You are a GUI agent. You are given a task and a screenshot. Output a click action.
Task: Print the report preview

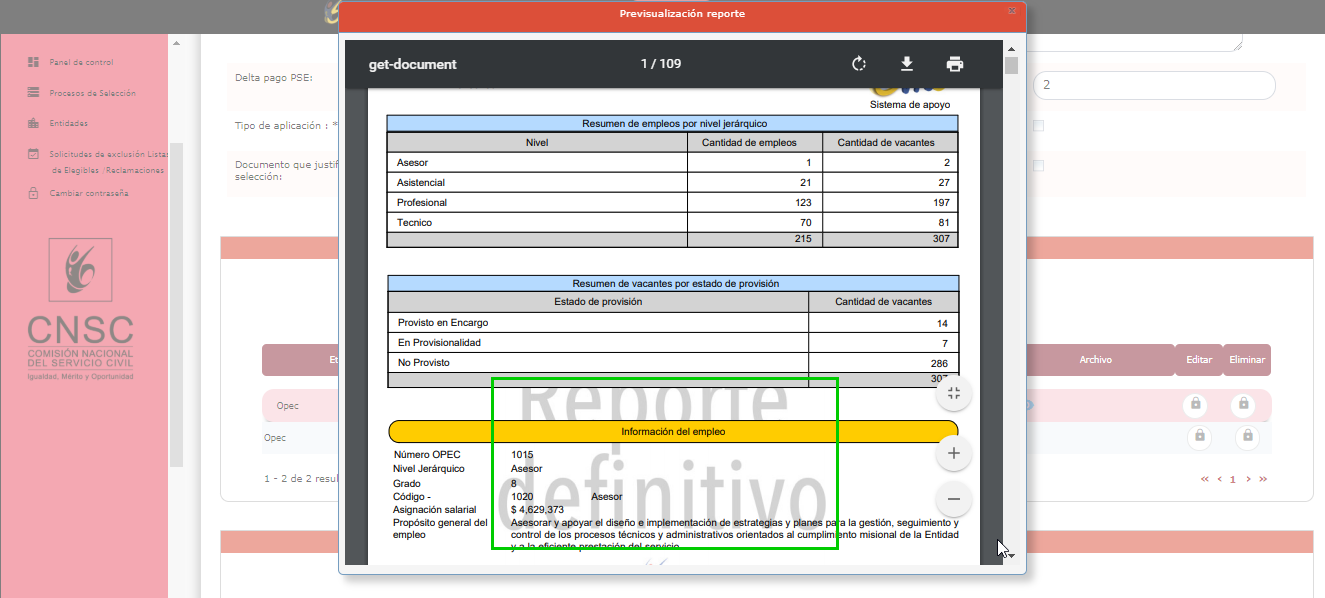click(x=955, y=64)
